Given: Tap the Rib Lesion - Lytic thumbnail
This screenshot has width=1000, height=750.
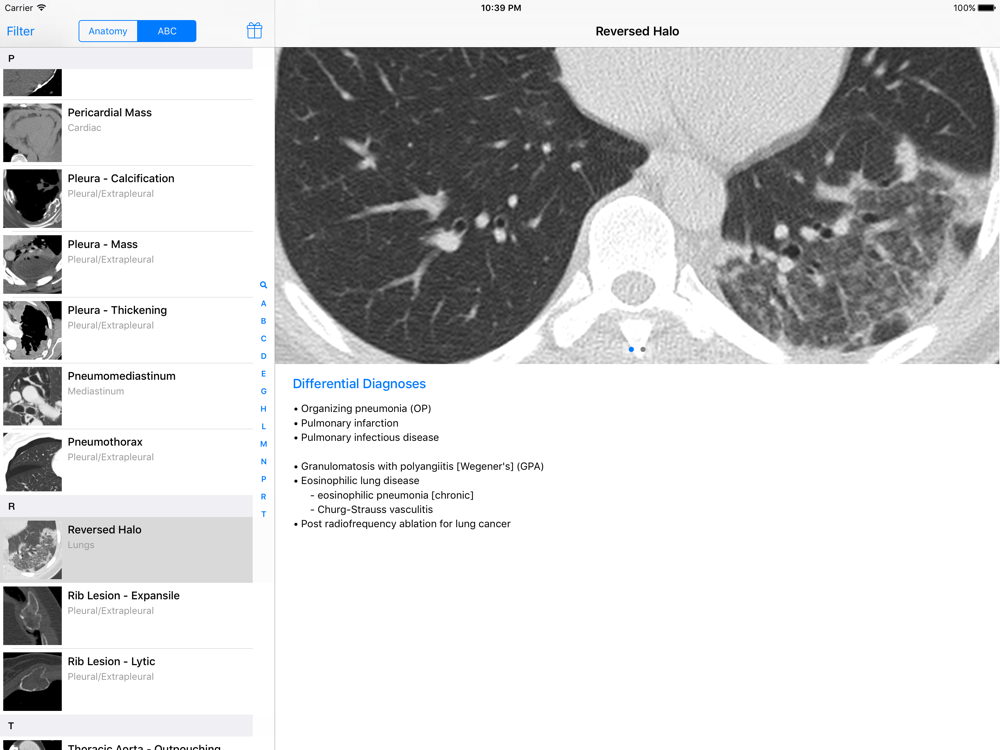Looking at the screenshot, I should tap(33, 681).
